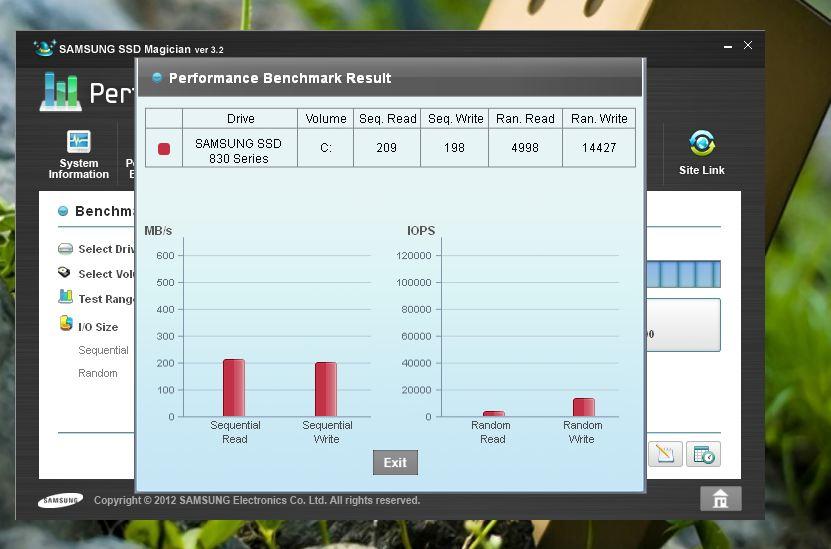831x549 pixels.
Task: Click the Performance Benchmark Result title
Action: point(280,78)
